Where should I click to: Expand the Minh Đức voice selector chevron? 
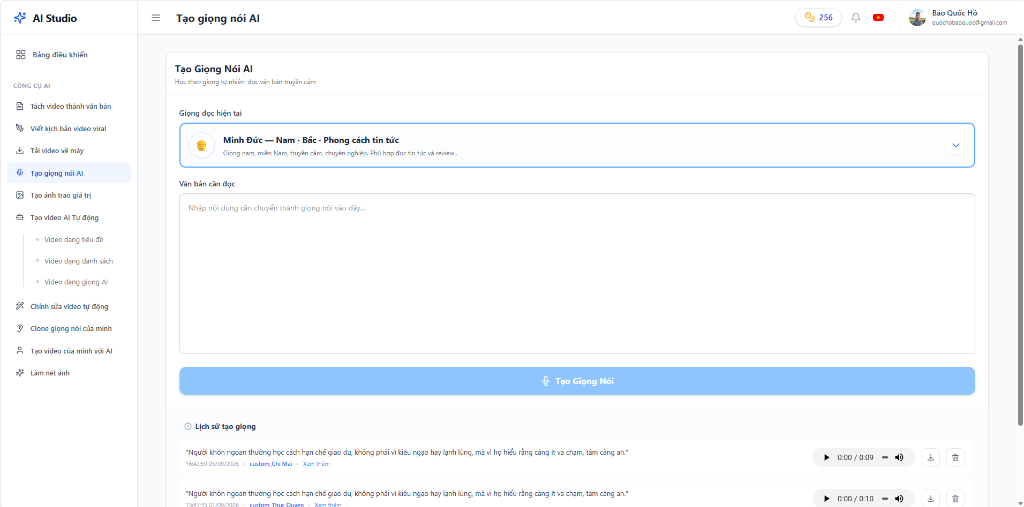tap(955, 145)
